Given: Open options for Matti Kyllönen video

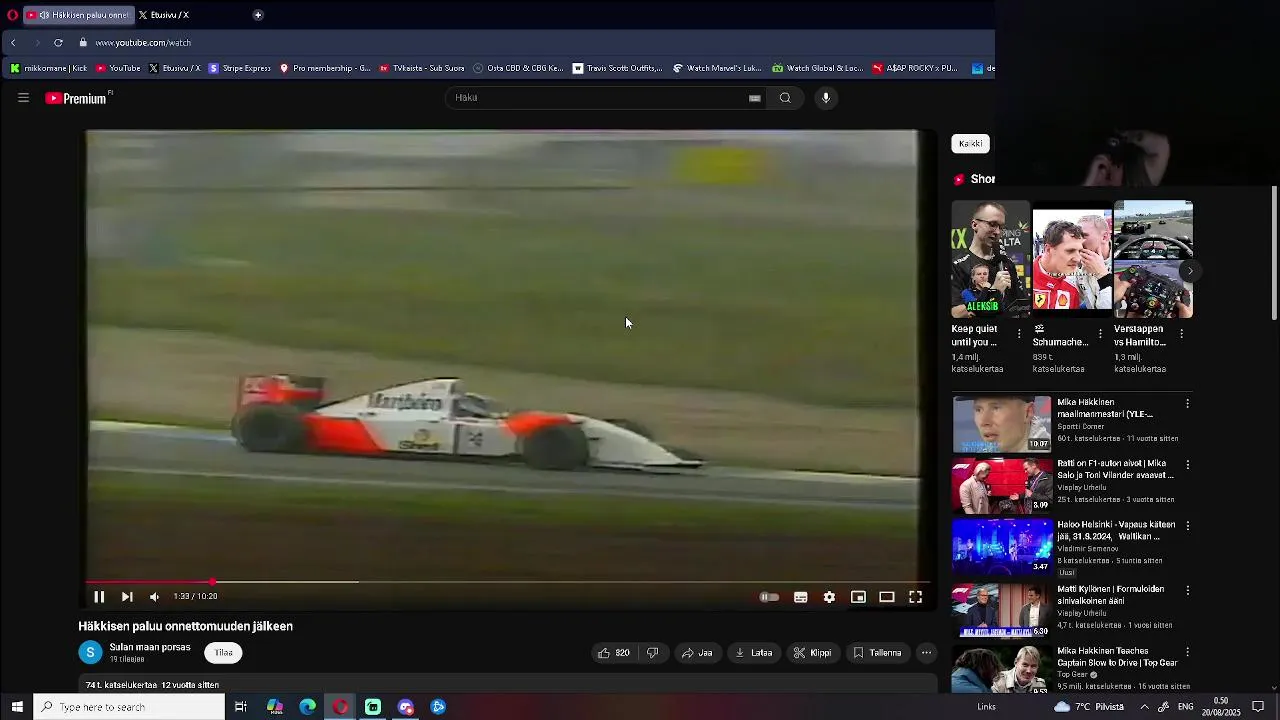Looking at the screenshot, I should 1188,591.
